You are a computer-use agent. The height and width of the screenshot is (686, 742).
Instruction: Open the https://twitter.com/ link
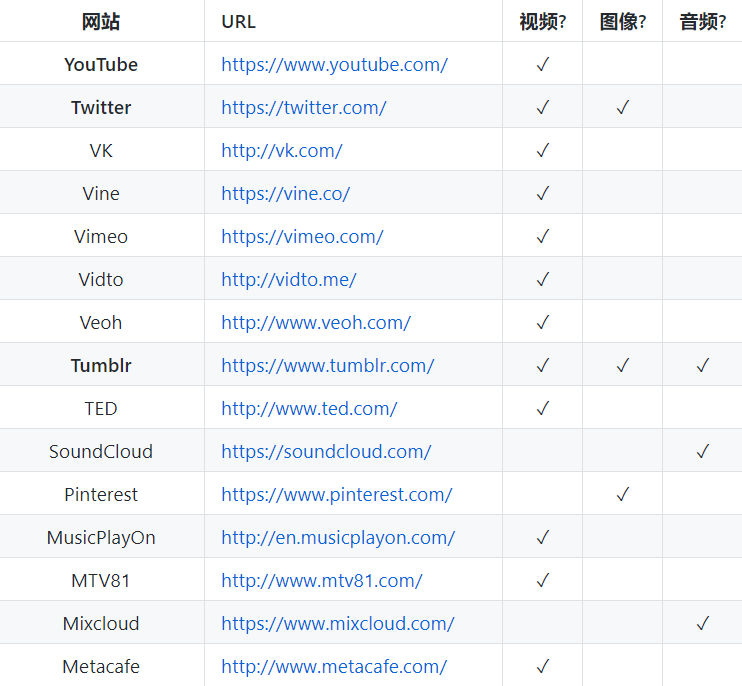[304, 108]
